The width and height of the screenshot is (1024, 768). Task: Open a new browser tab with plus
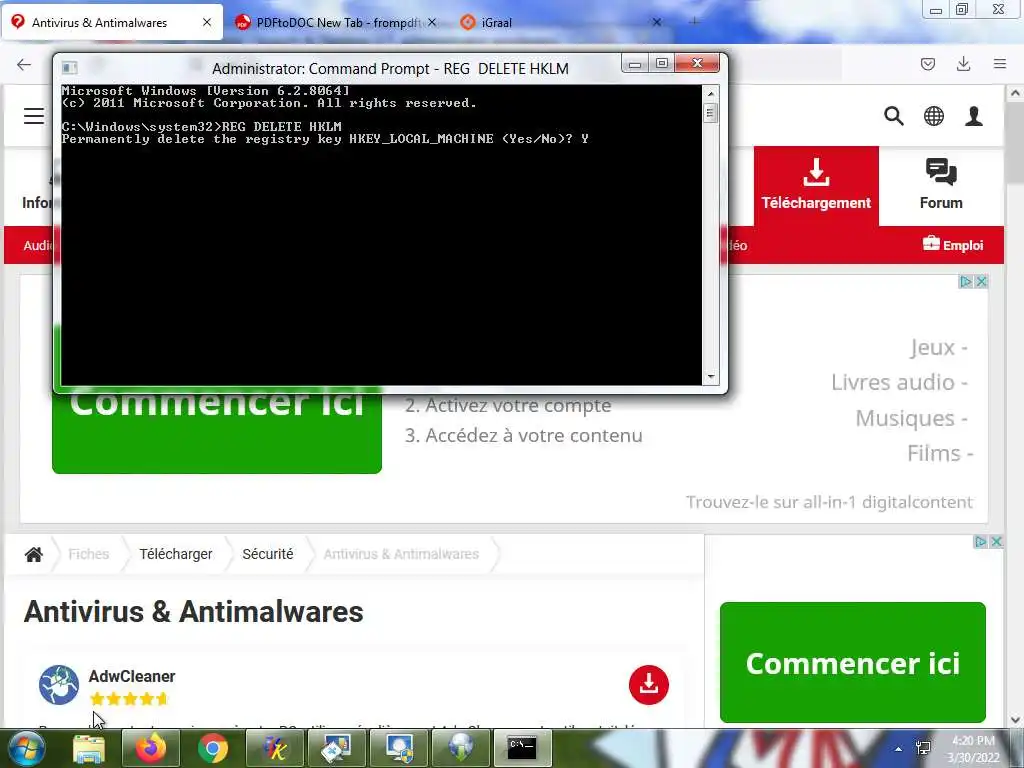click(694, 22)
